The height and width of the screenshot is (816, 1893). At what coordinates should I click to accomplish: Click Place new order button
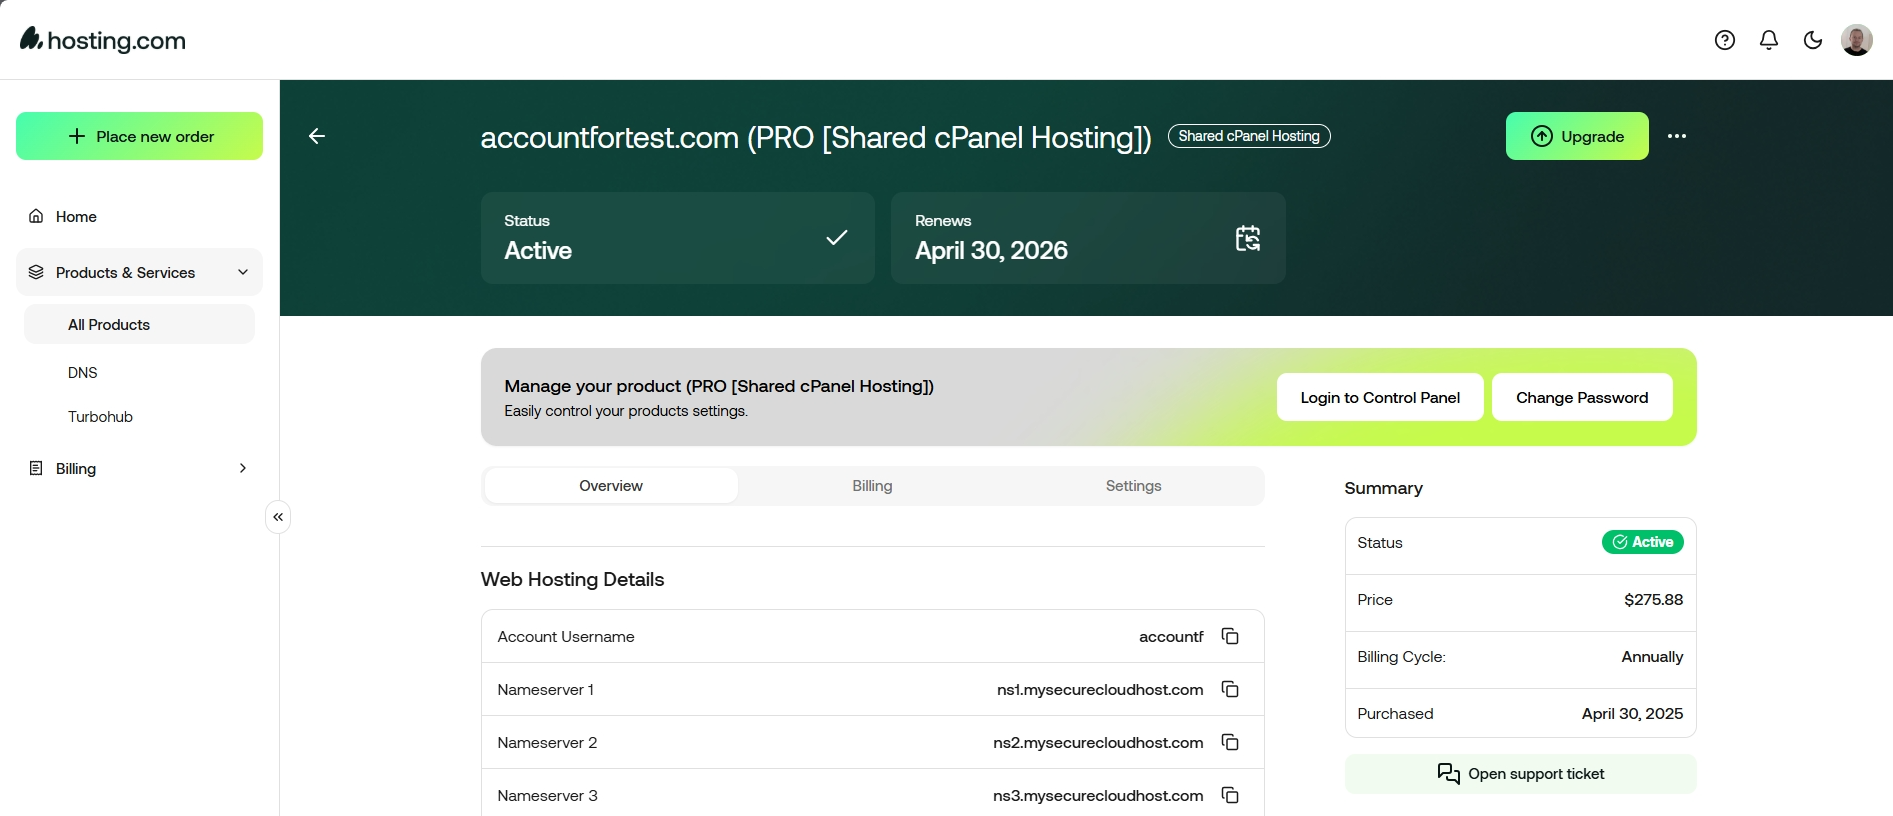click(x=139, y=136)
